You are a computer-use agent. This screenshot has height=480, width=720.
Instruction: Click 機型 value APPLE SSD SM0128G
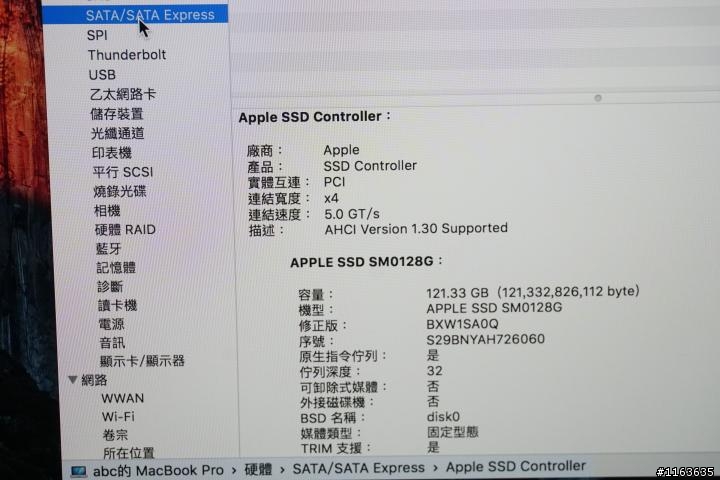coord(494,308)
